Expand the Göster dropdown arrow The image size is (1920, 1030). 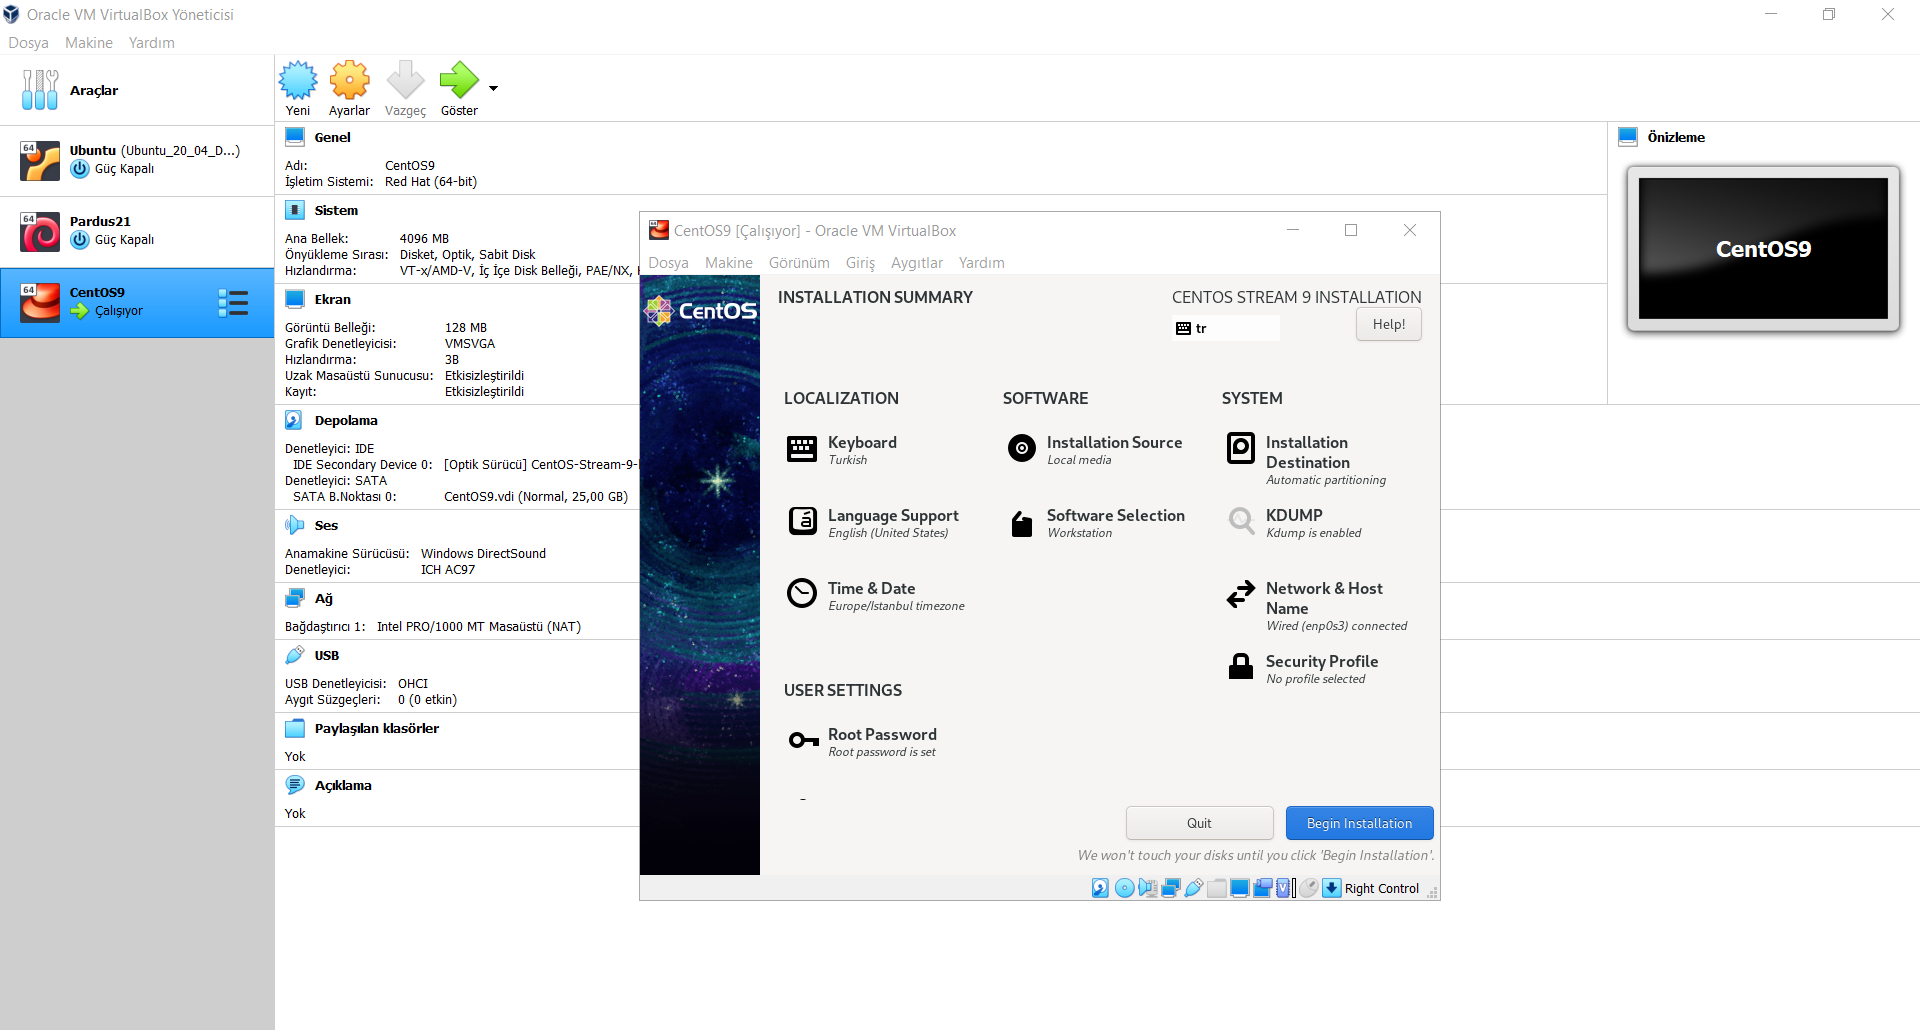pos(493,88)
